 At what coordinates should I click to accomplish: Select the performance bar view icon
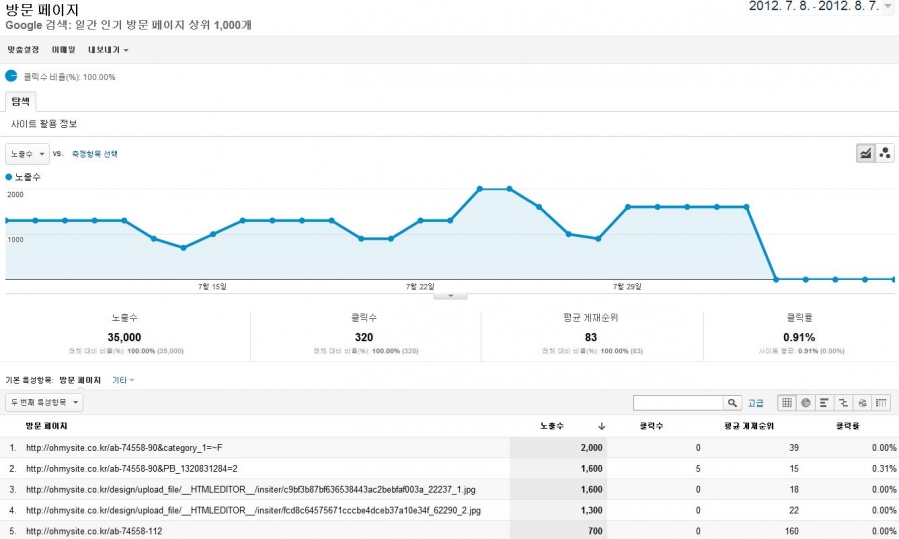(825, 403)
